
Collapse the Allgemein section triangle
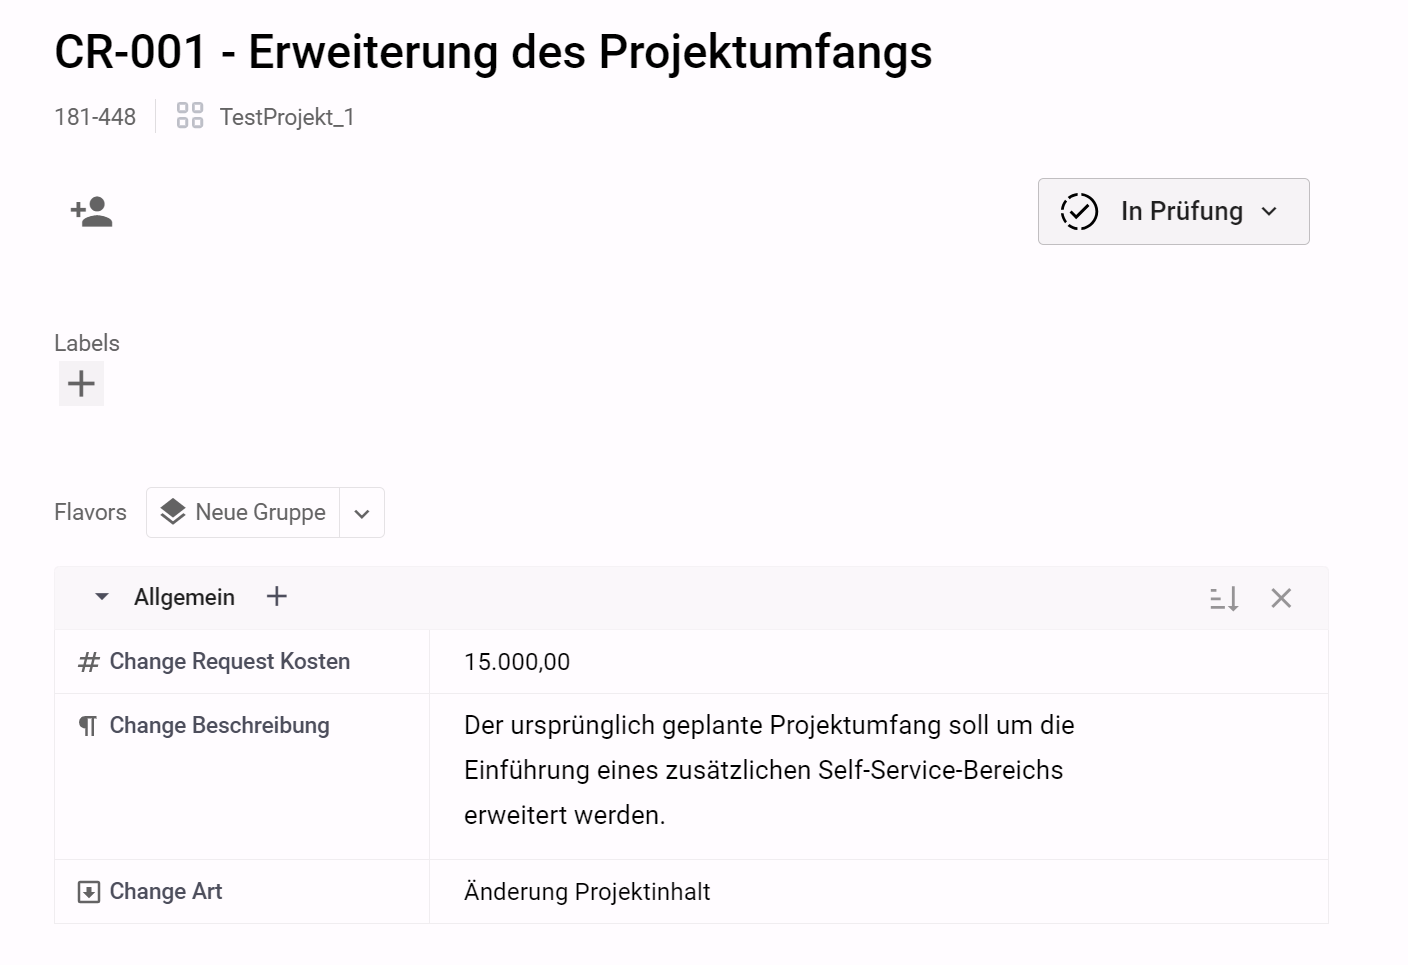point(101,597)
